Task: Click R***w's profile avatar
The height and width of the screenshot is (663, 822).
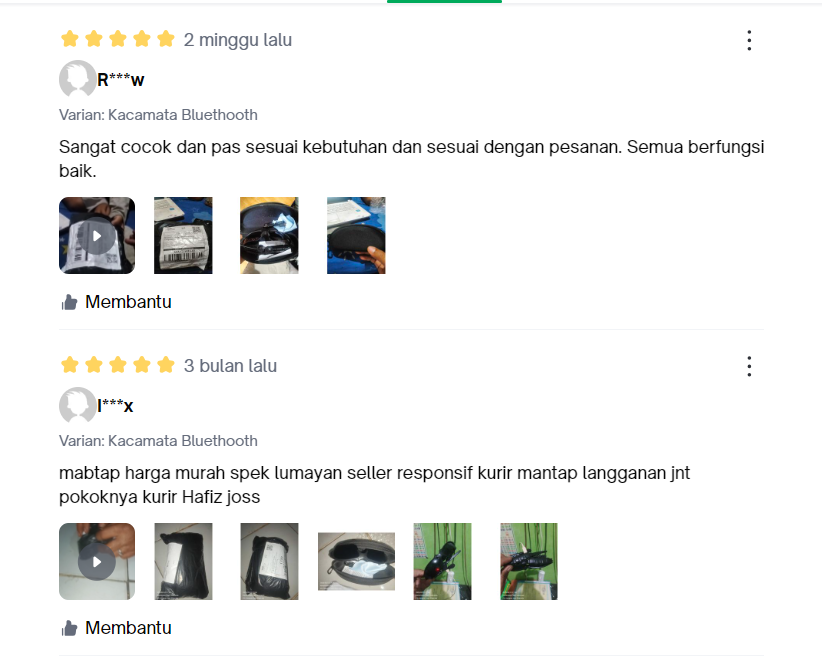Action: pos(78,79)
